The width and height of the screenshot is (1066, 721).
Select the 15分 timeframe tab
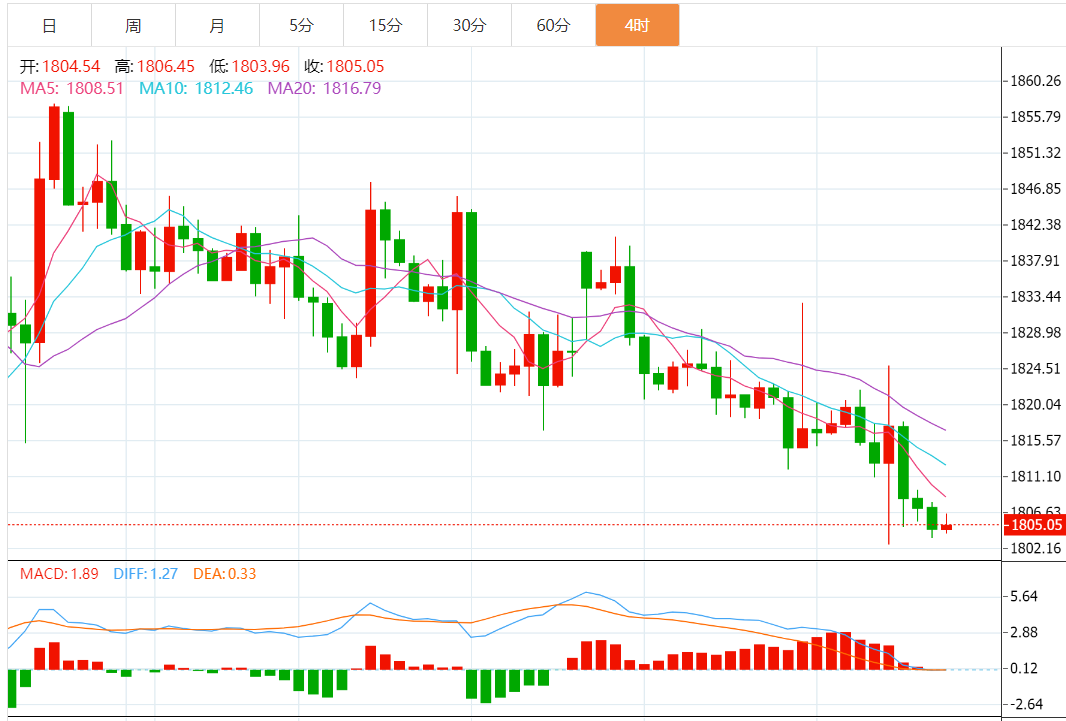[385, 26]
